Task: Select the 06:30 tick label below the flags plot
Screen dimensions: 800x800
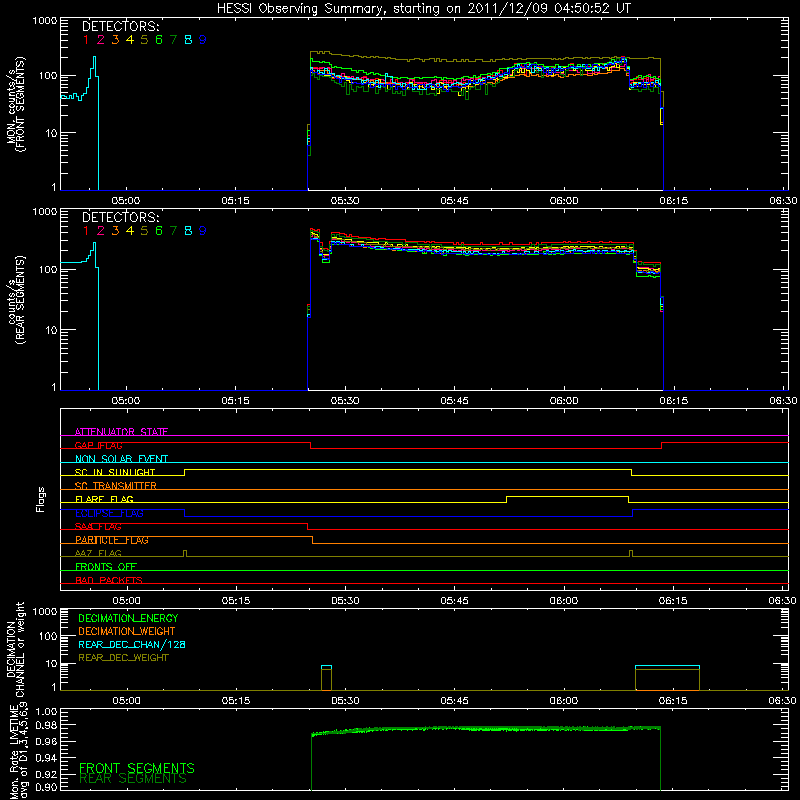Action: coord(783,601)
